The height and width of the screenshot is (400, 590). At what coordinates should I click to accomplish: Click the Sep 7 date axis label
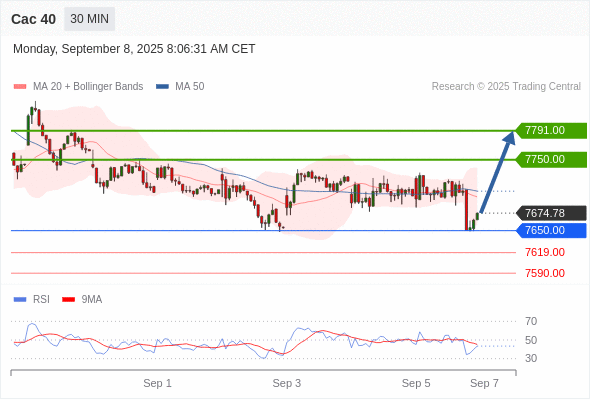pos(484,383)
